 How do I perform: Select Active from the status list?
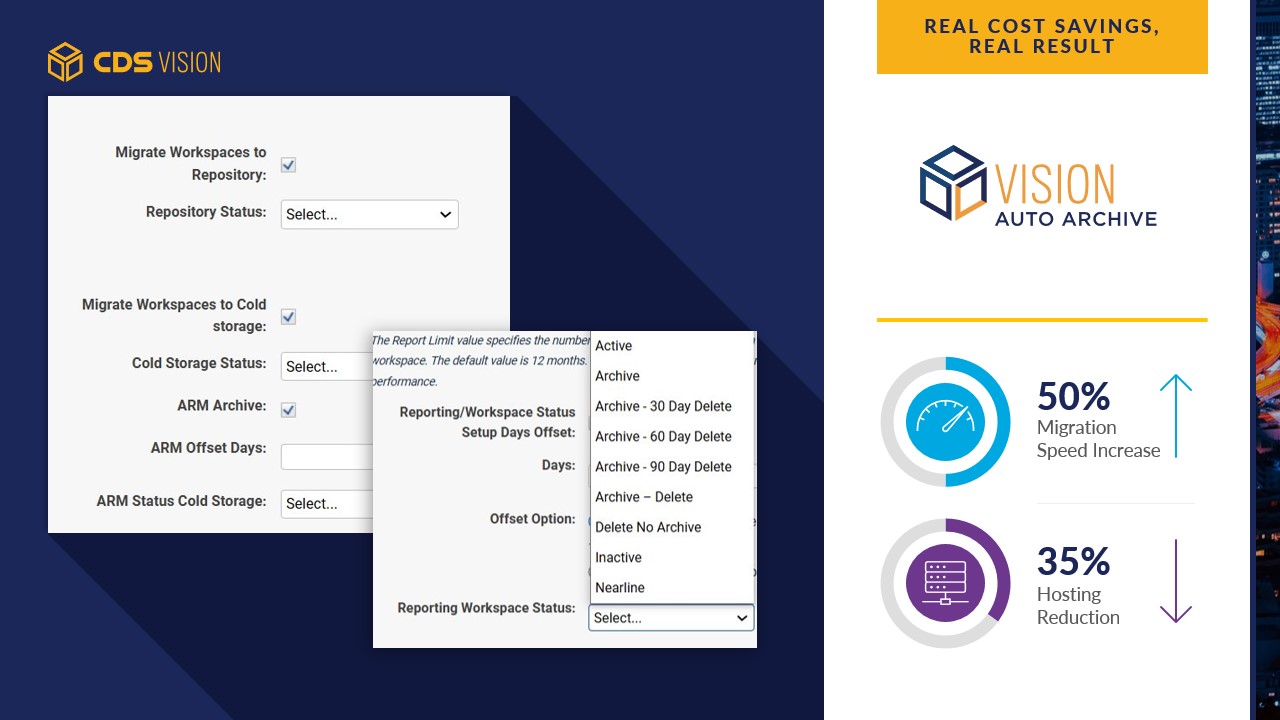click(671, 346)
